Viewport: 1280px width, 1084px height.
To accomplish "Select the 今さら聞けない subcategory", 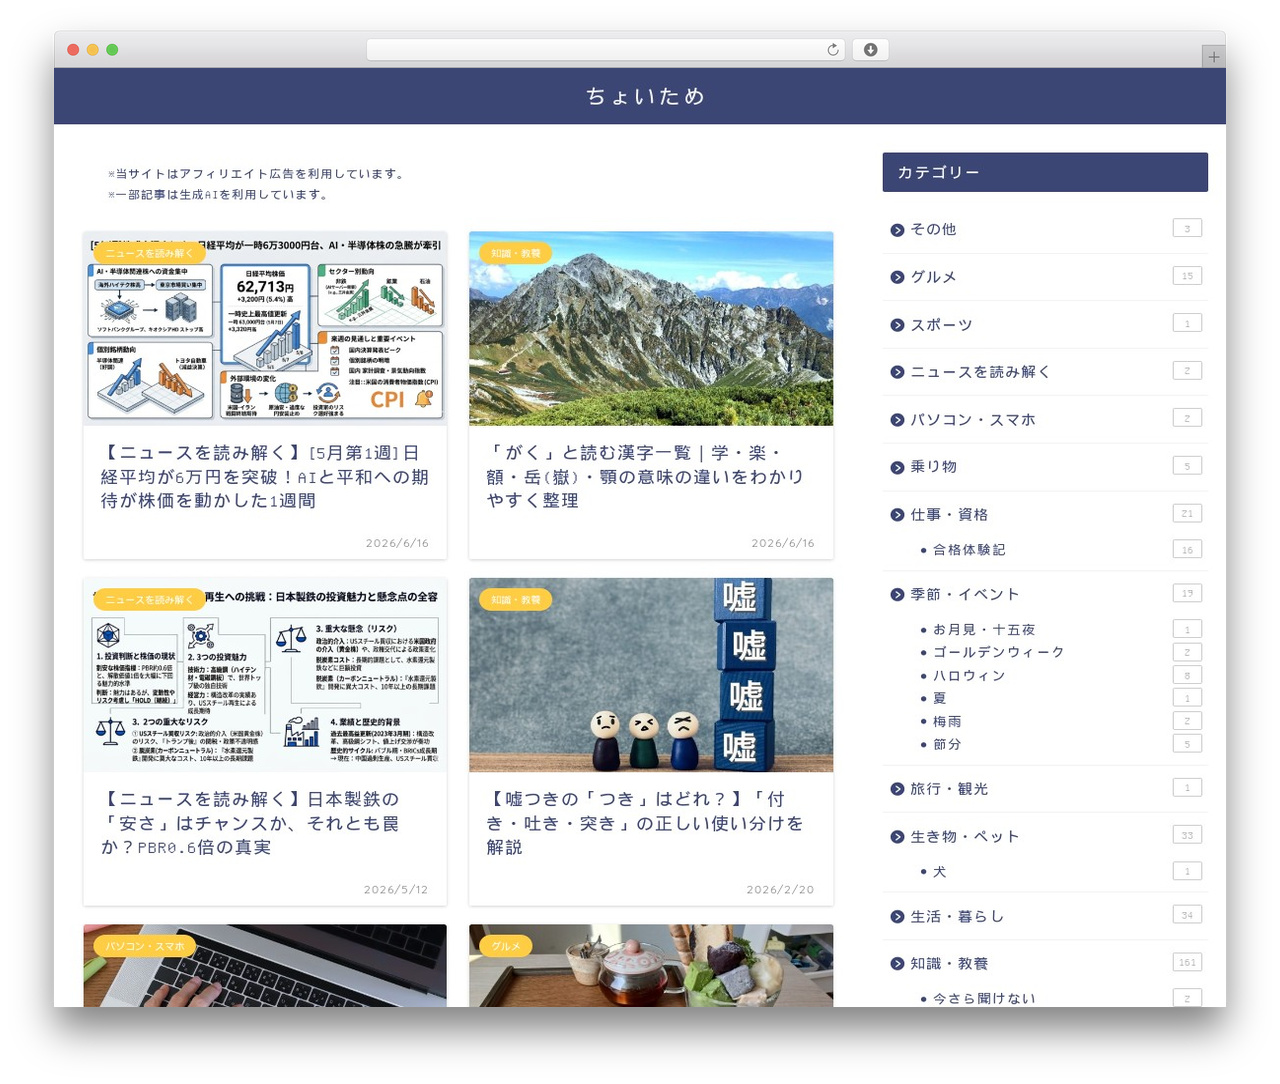I will pyautogui.click(x=984, y=998).
